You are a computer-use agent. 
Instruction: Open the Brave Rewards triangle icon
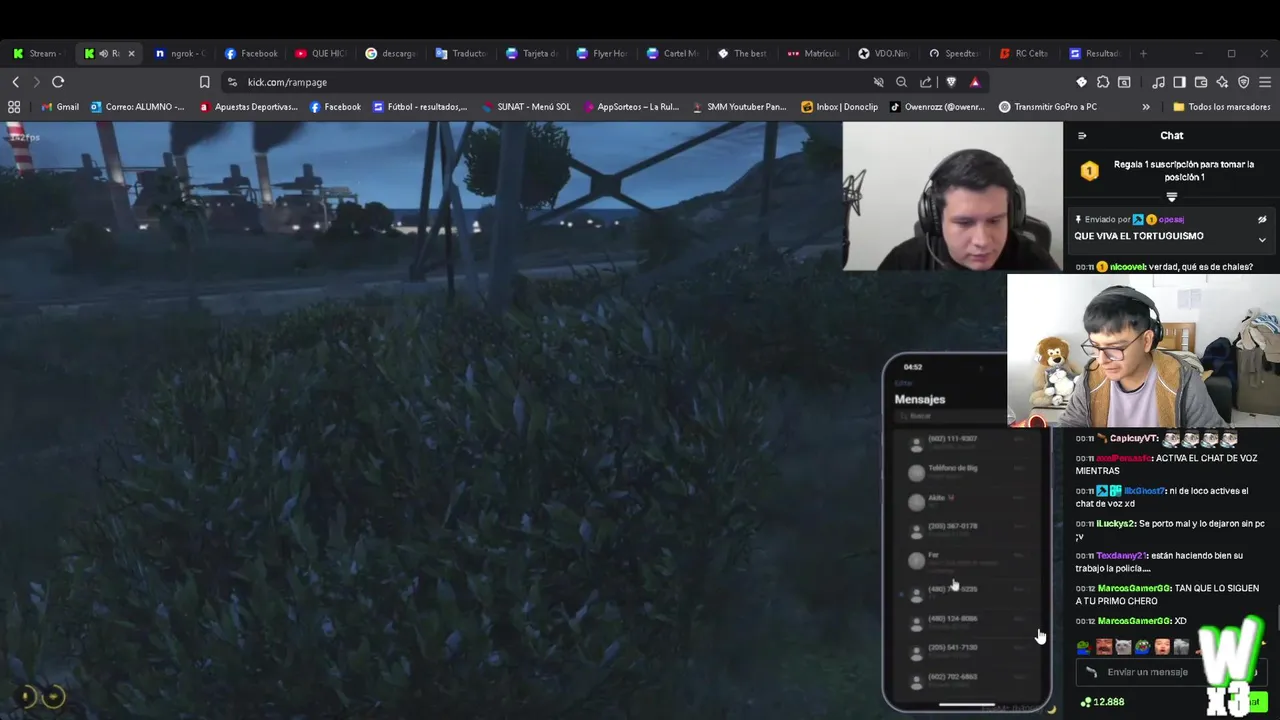(x=975, y=82)
